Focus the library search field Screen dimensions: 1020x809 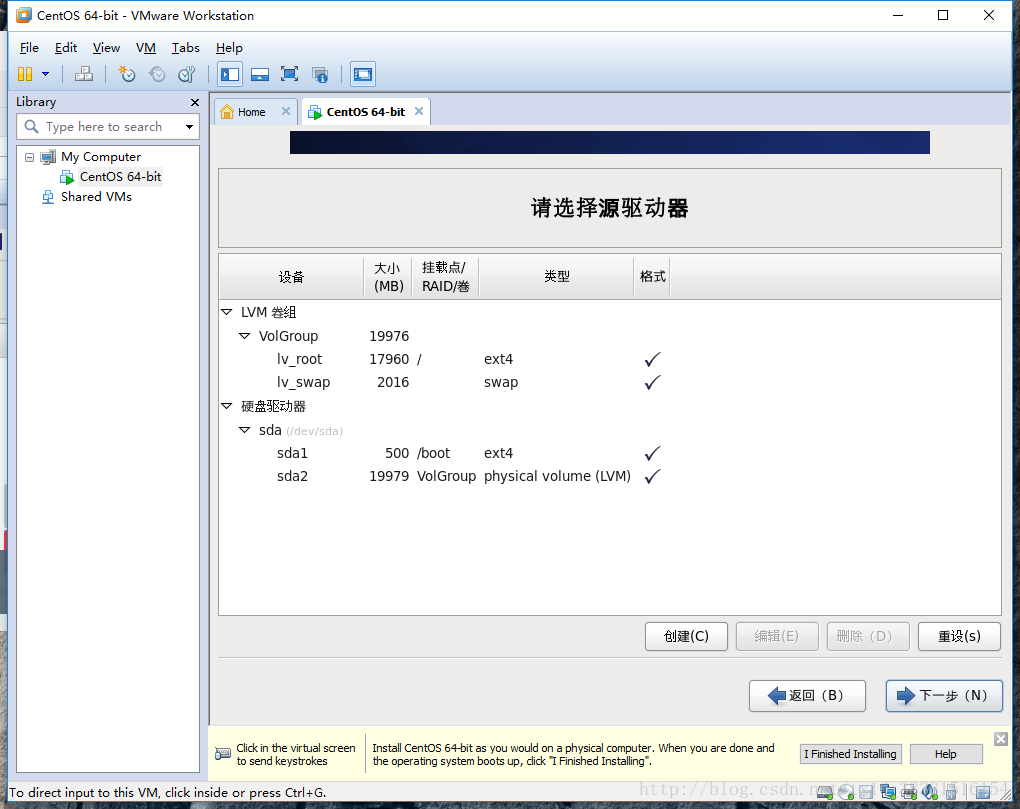click(107, 127)
